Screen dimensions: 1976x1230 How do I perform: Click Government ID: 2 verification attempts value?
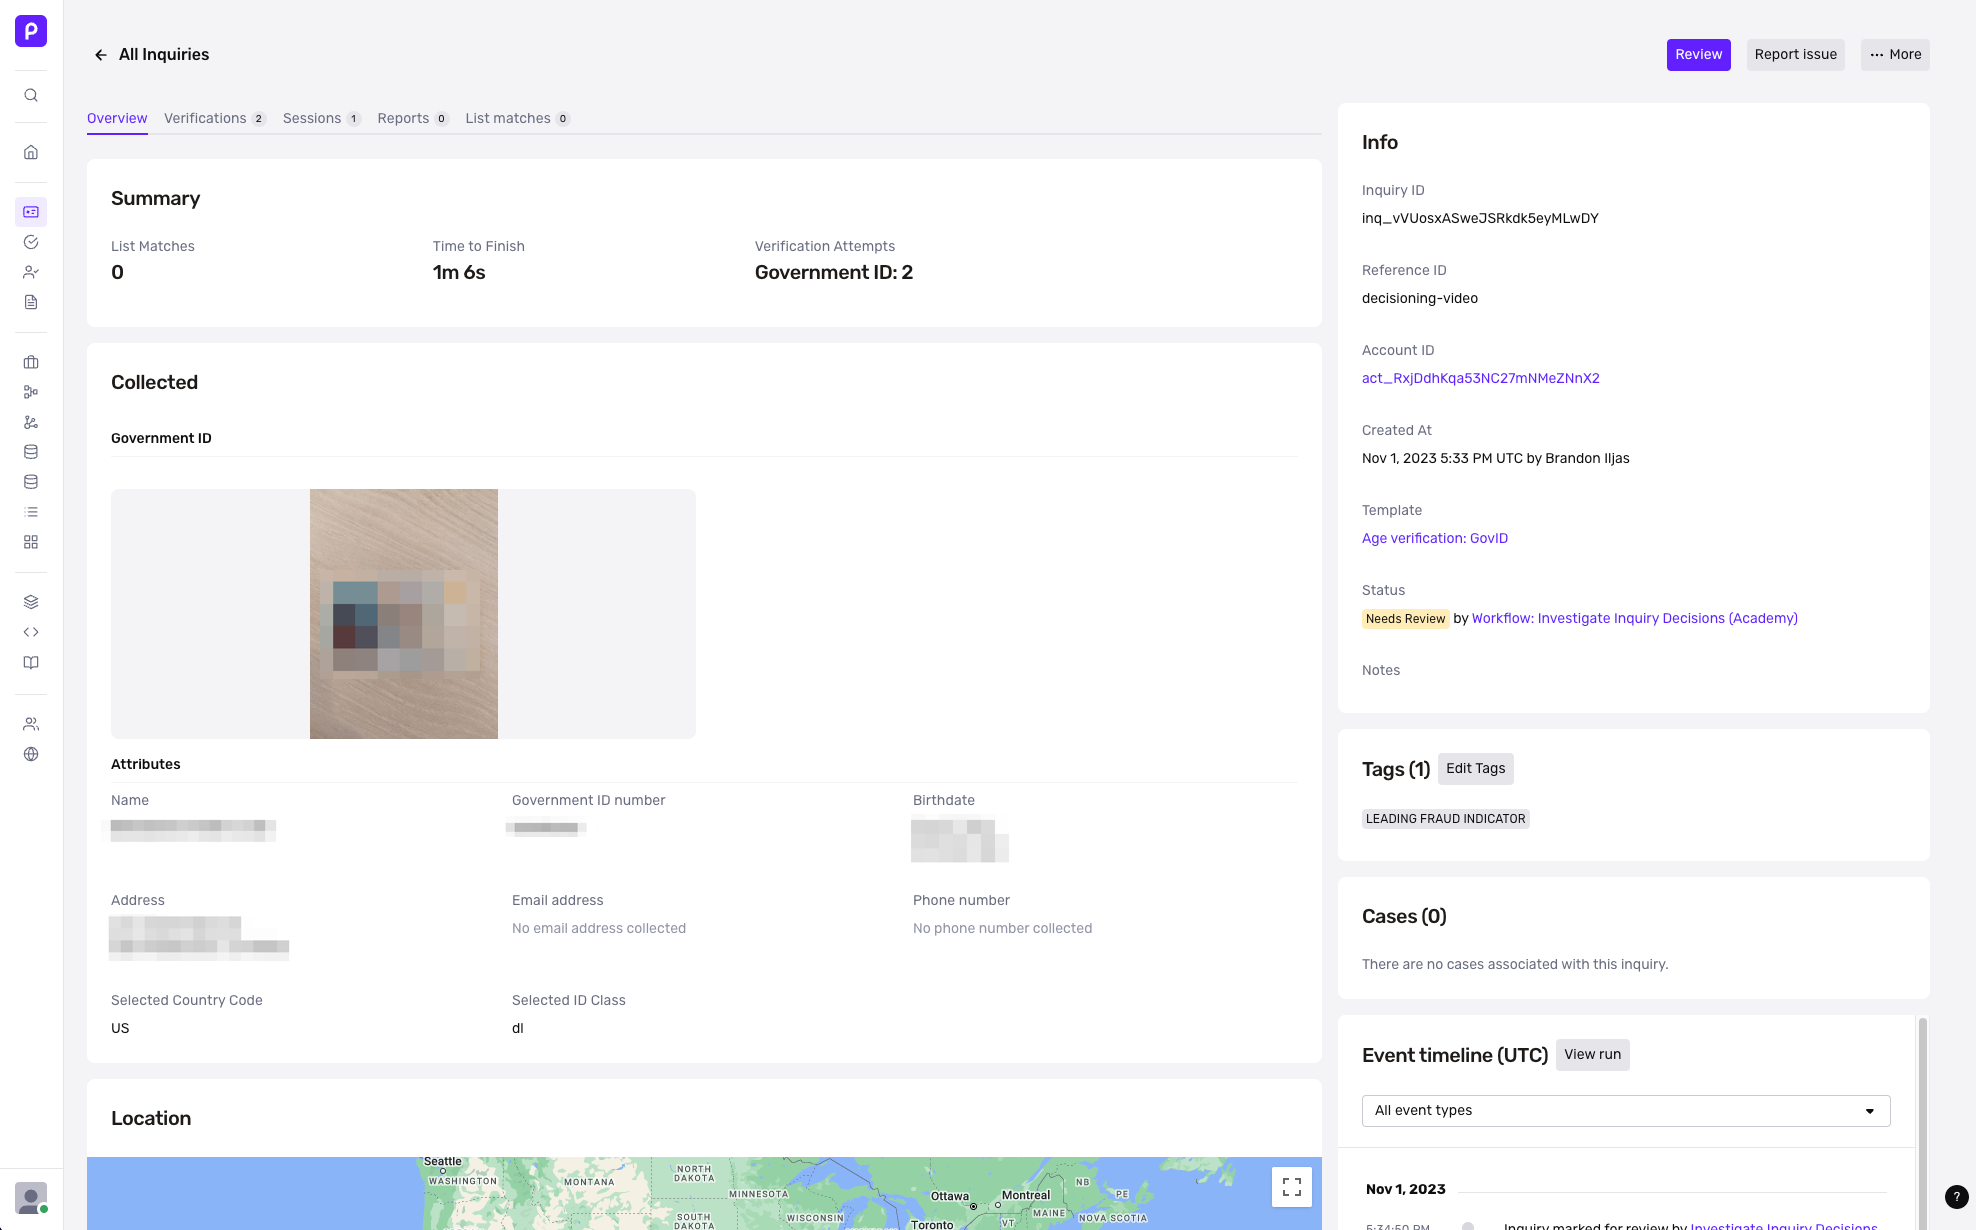click(833, 272)
